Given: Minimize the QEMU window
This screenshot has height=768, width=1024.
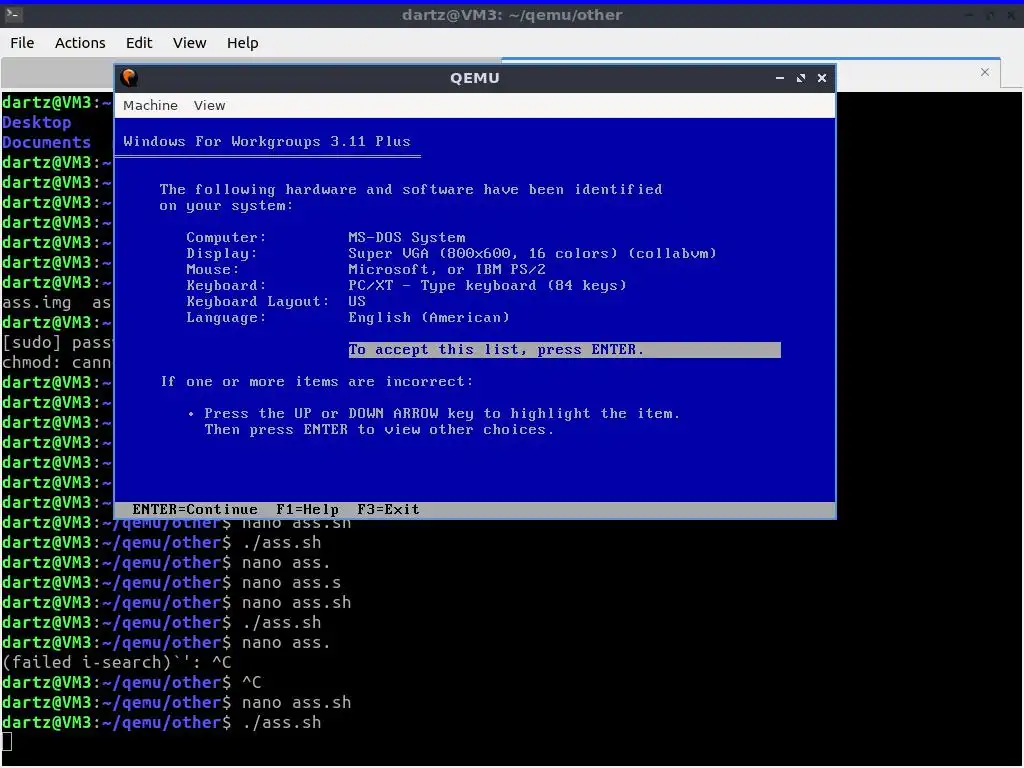Looking at the screenshot, I should [780, 78].
